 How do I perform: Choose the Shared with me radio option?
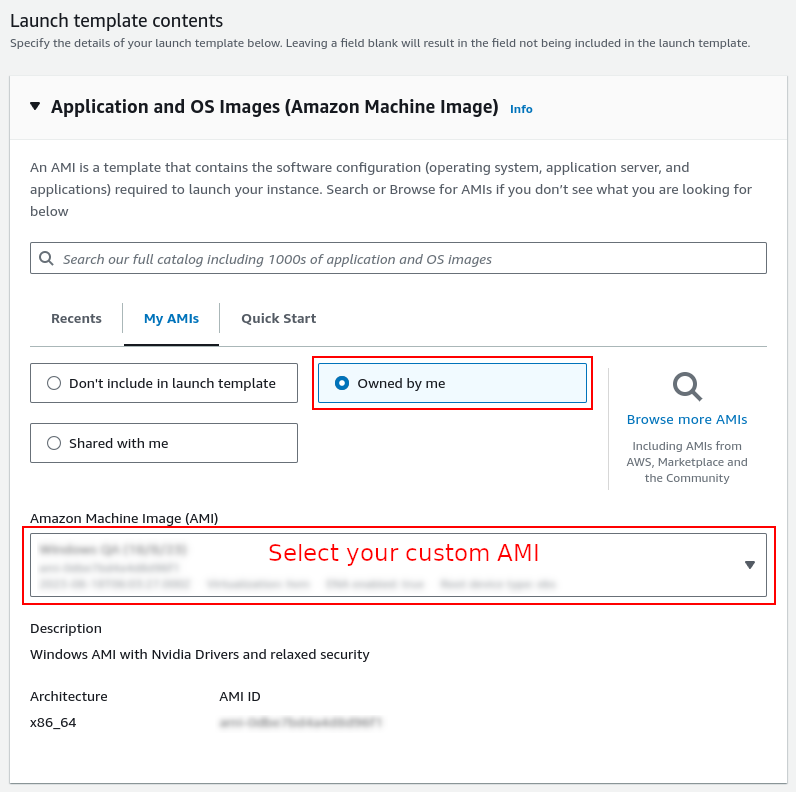pyautogui.click(x=54, y=443)
